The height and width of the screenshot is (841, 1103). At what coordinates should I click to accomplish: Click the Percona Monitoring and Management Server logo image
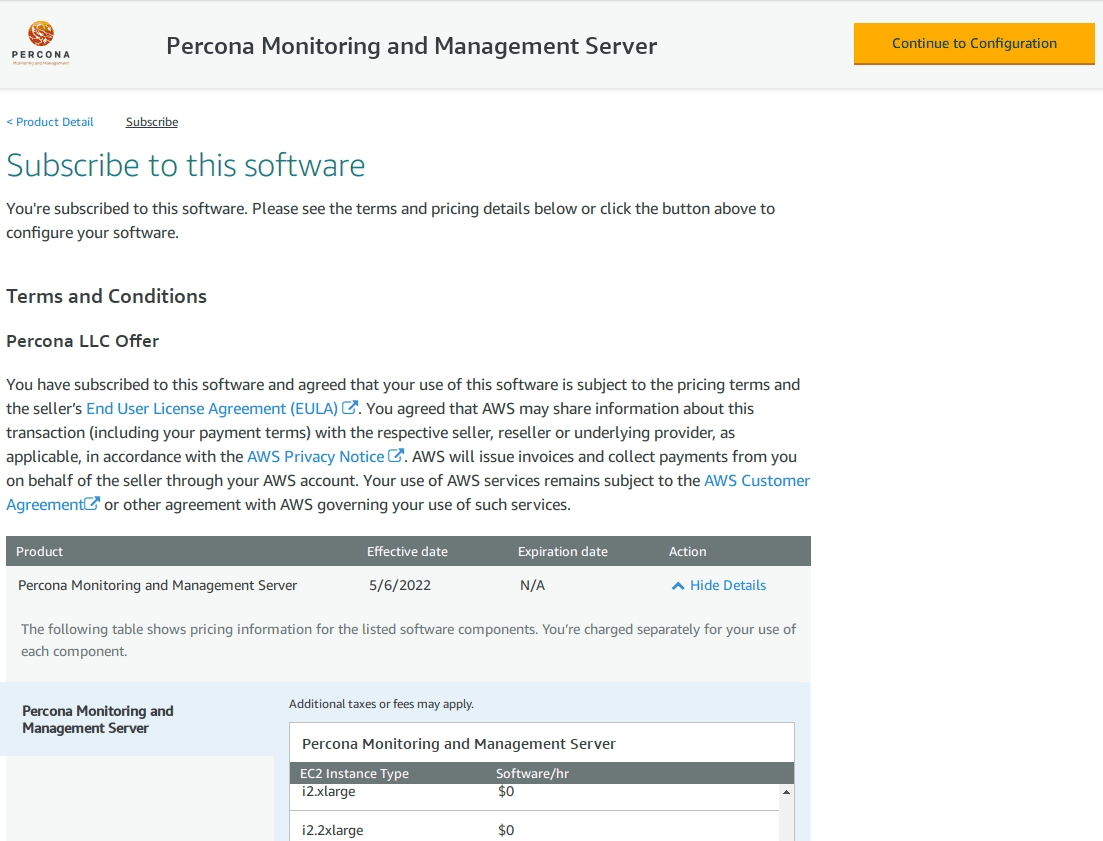(40, 42)
